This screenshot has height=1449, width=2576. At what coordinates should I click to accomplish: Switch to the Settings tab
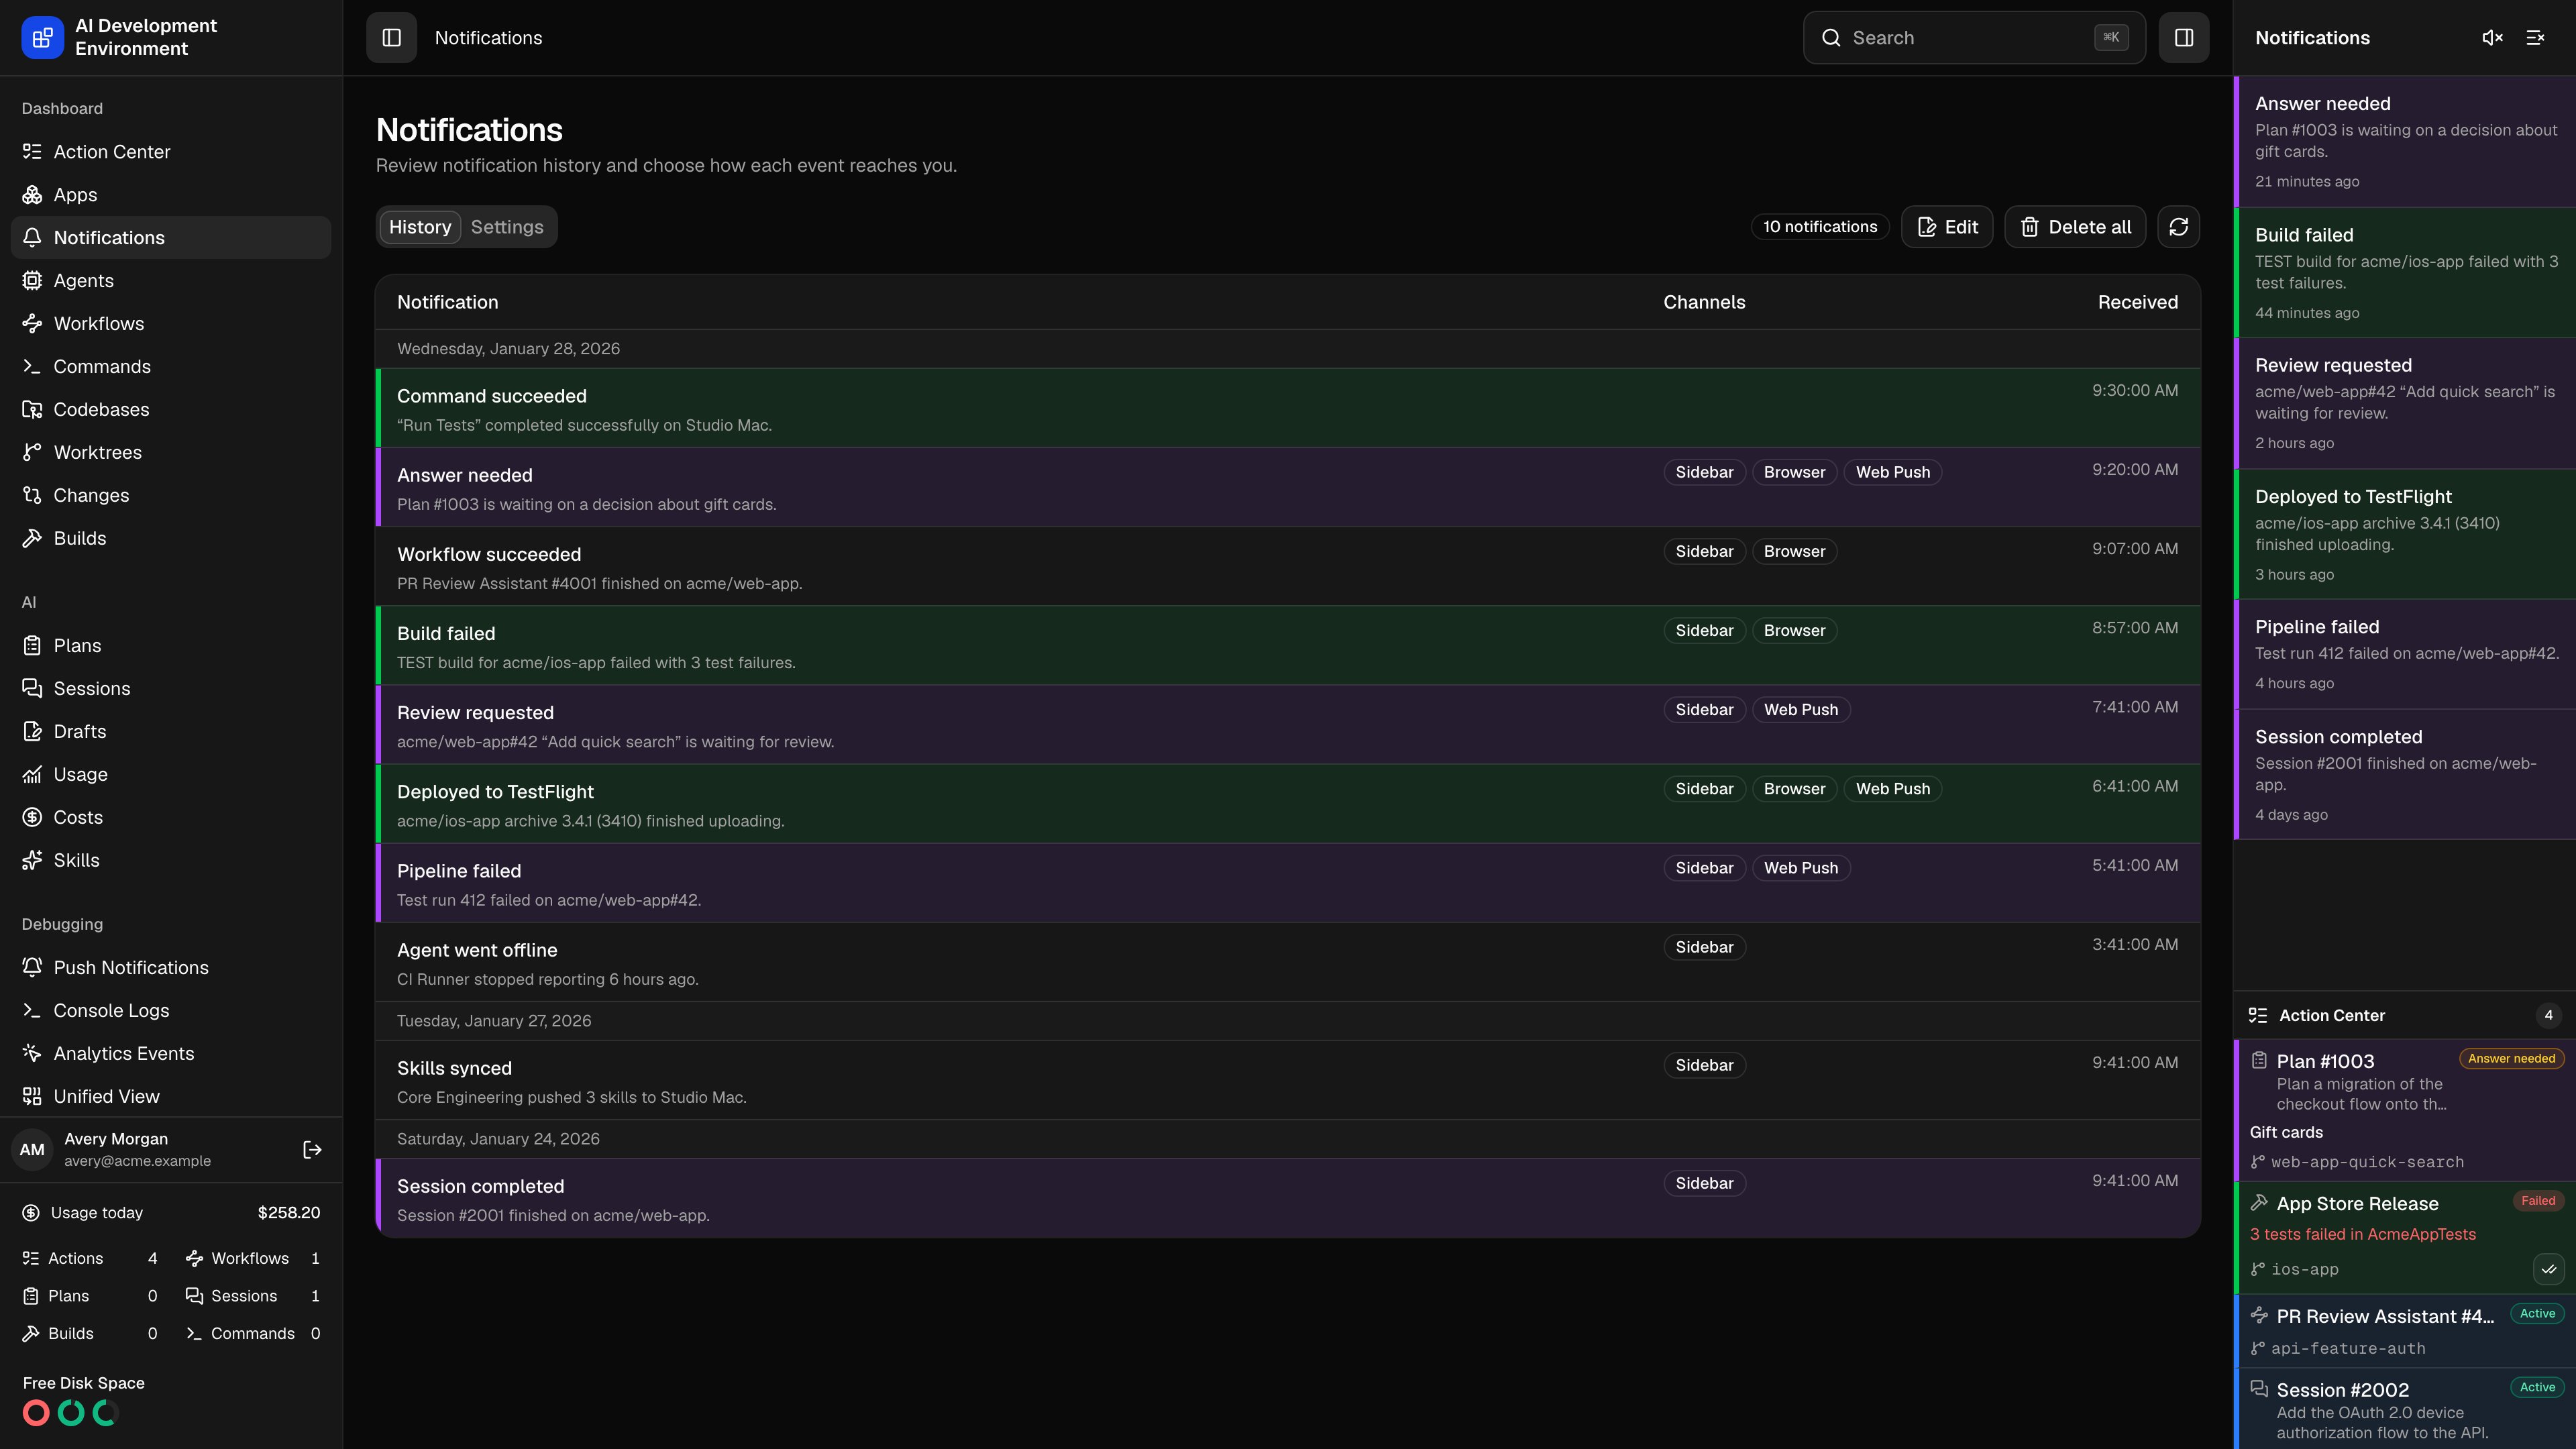(507, 227)
